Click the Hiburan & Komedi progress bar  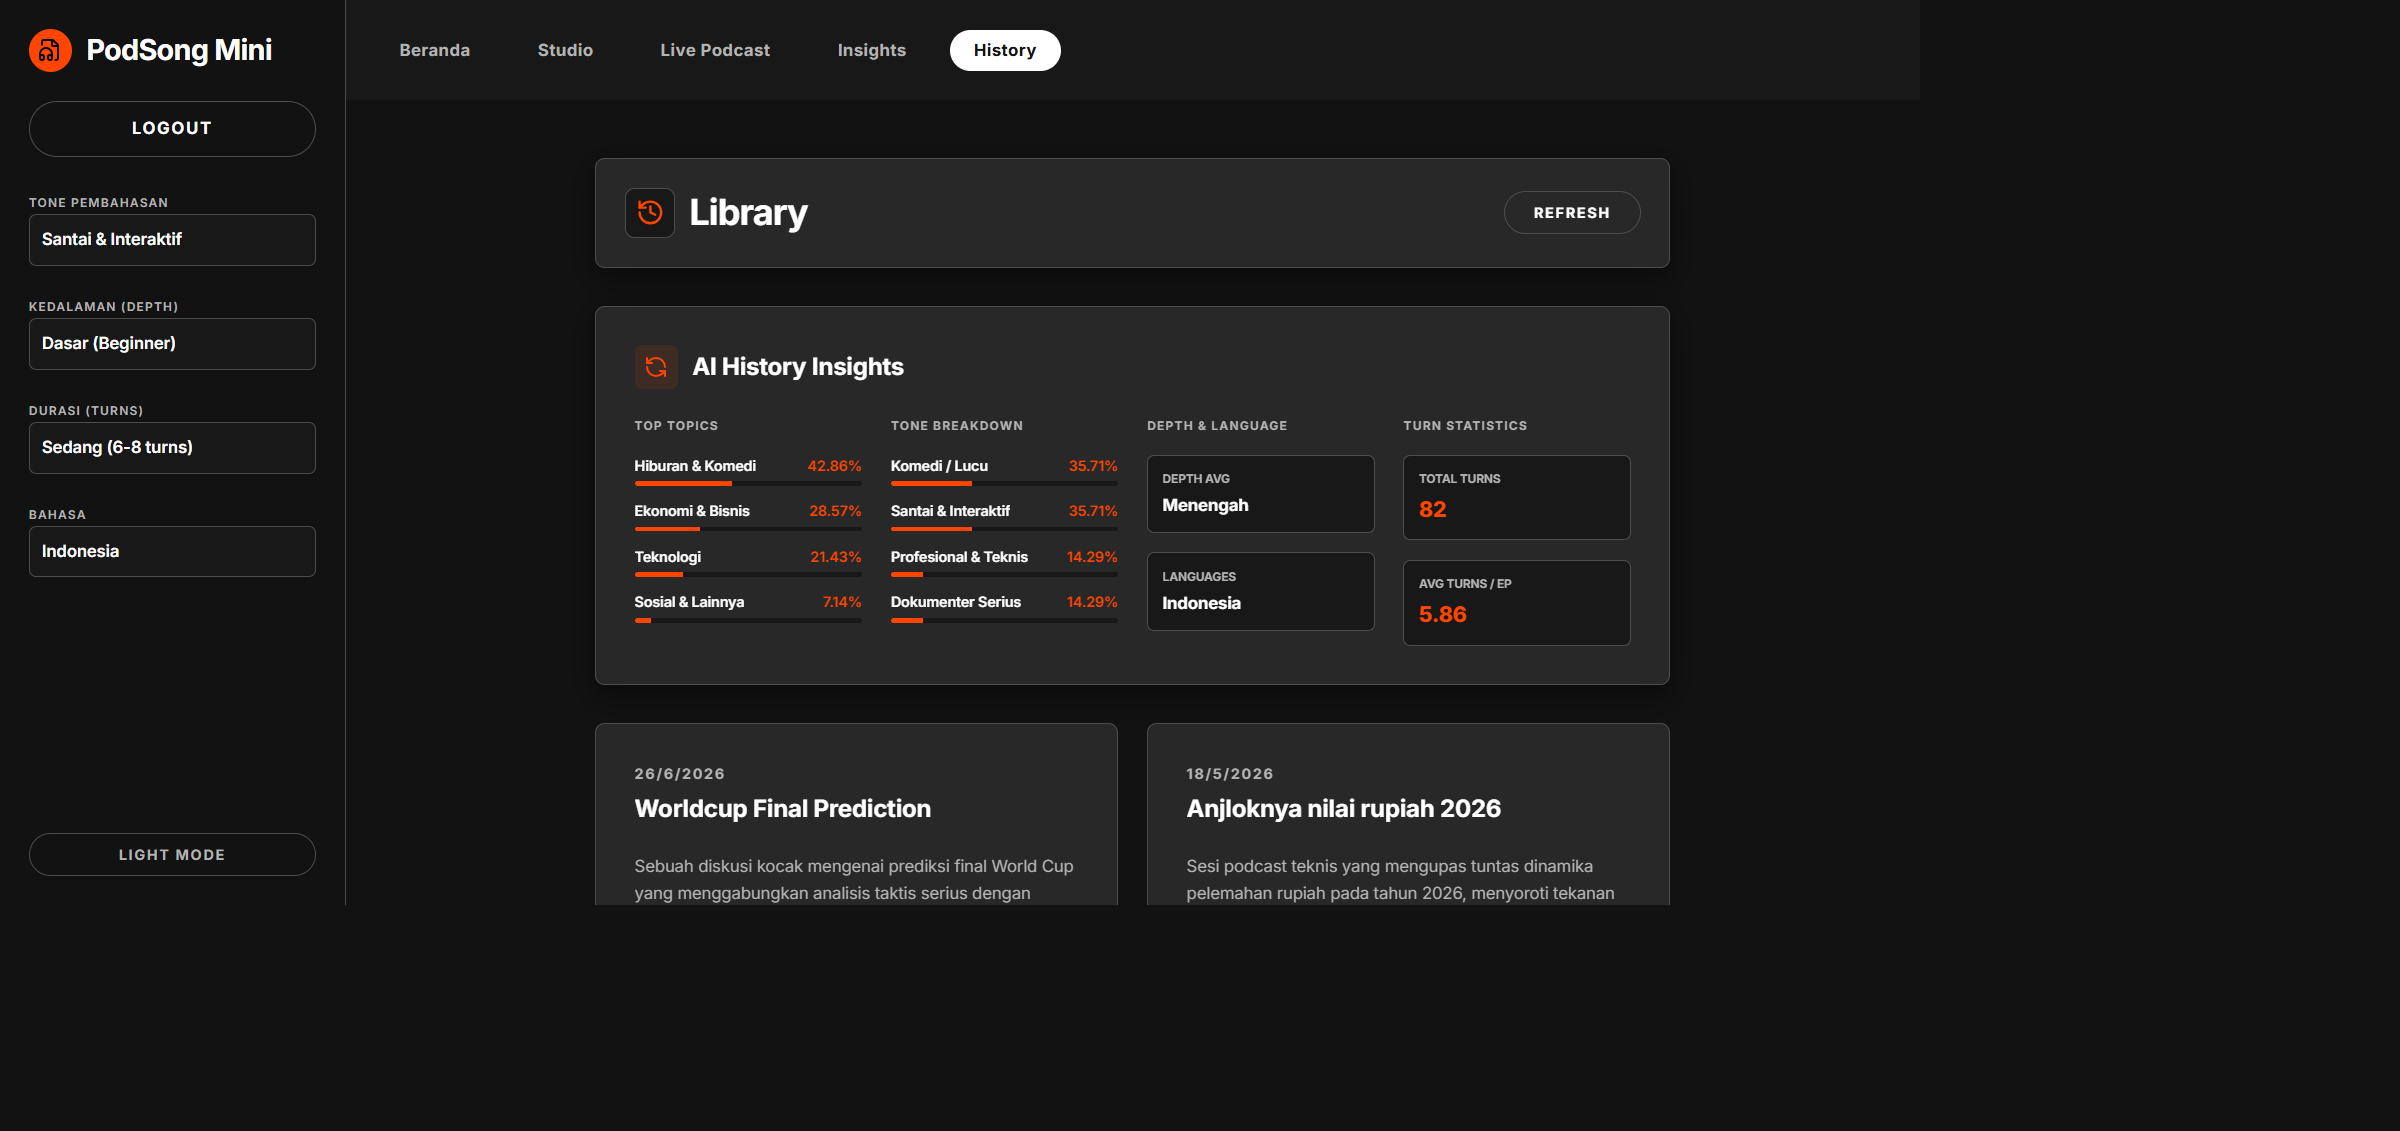748,484
